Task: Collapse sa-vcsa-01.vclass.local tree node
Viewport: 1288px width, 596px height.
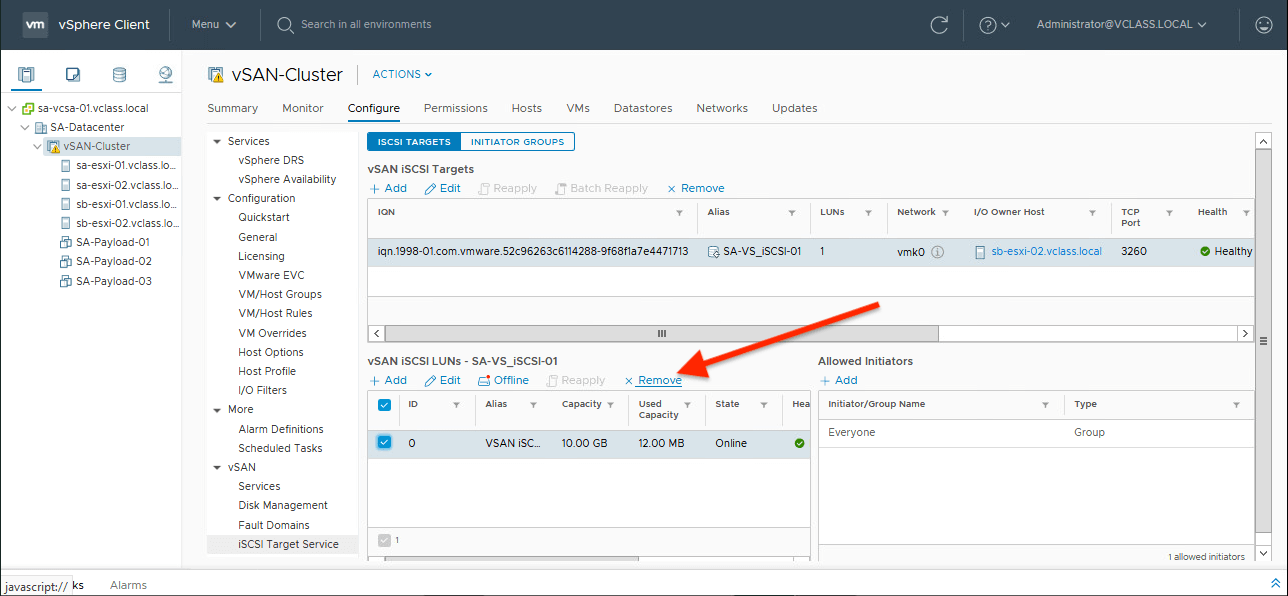Action: [11, 108]
